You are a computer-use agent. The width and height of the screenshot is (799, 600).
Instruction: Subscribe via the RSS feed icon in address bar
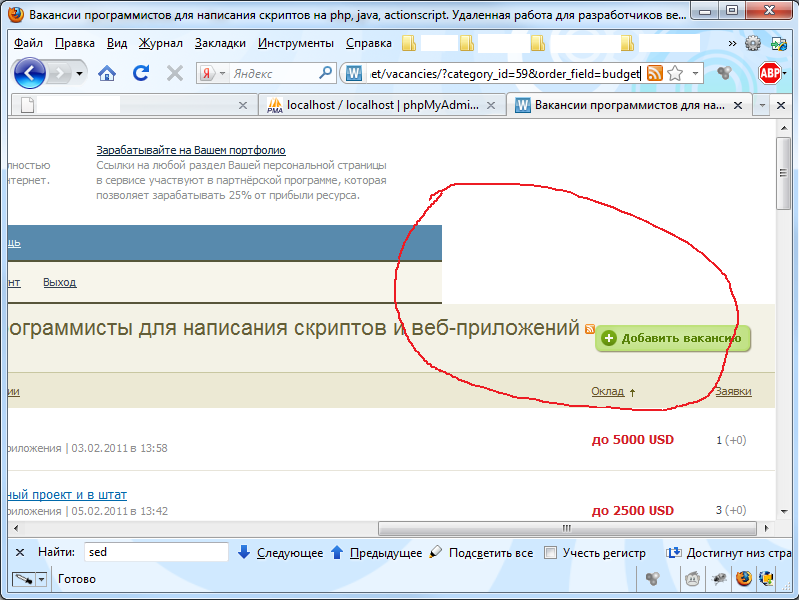(x=655, y=74)
